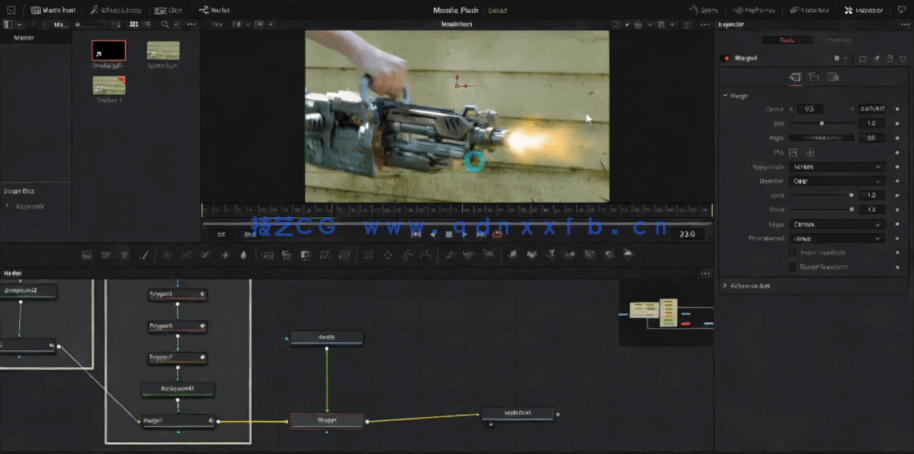Image resolution: width=914 pixels, height=454 pixels.
Task: Stop playback
Action: tap(449, 234)
